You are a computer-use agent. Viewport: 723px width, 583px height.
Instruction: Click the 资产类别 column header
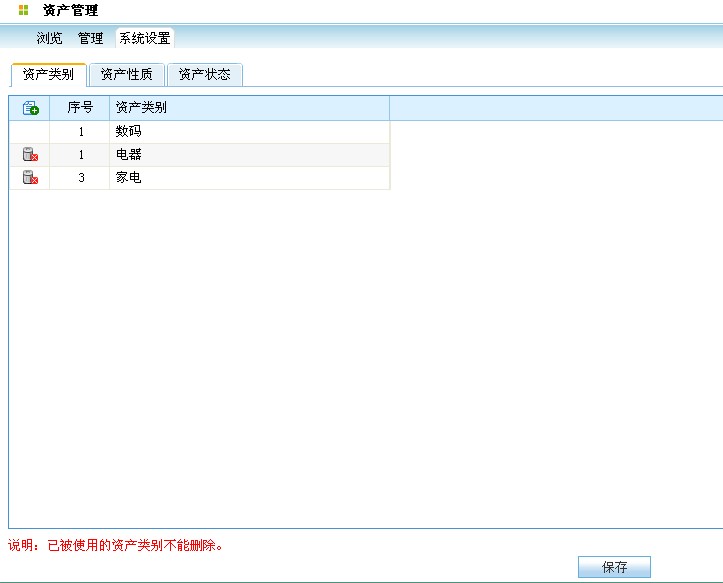[141, 108]
